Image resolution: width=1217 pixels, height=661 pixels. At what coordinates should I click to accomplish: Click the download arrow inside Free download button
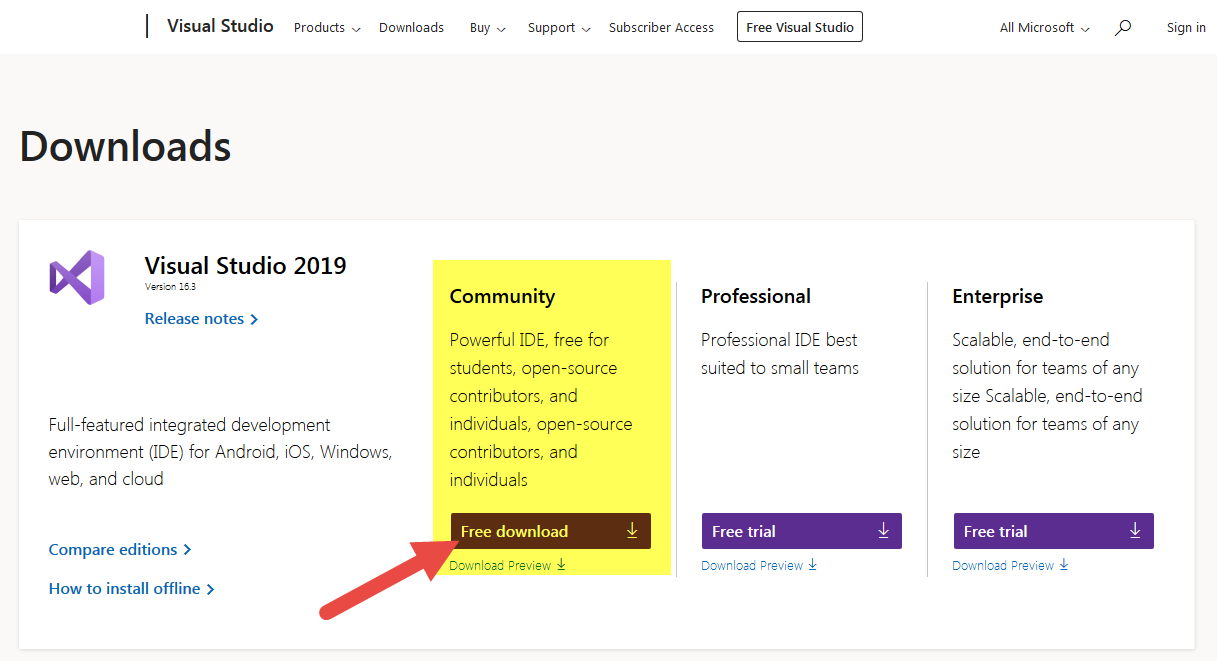click(632, 531)
